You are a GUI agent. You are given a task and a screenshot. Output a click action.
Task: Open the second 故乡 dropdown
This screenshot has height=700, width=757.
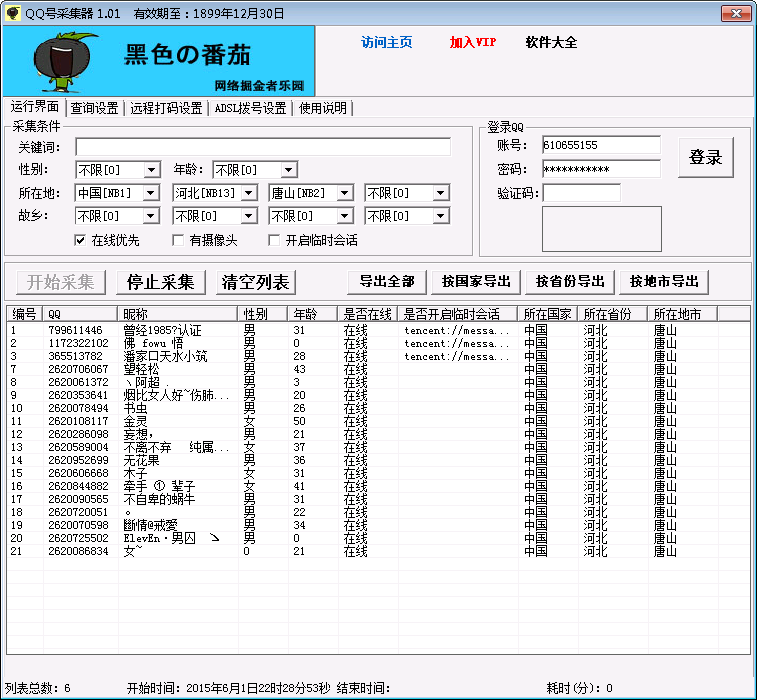click(248, 215)
